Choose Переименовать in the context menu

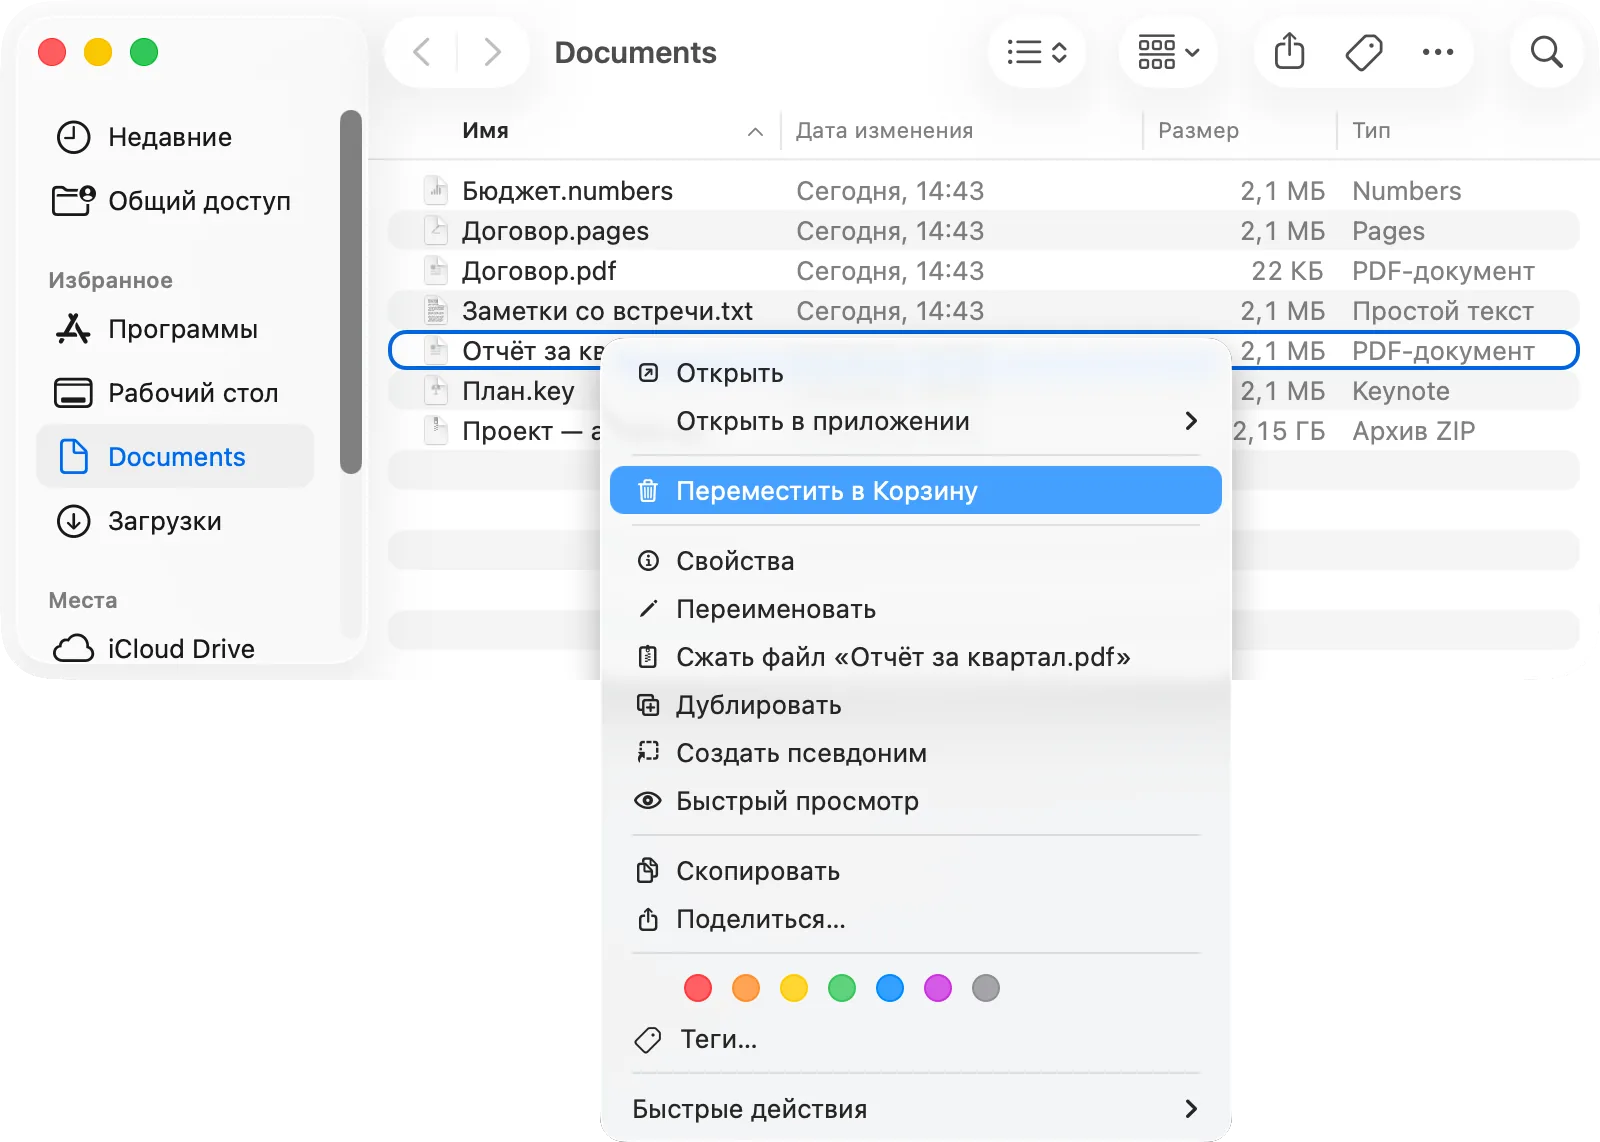[x=916, y=609]
